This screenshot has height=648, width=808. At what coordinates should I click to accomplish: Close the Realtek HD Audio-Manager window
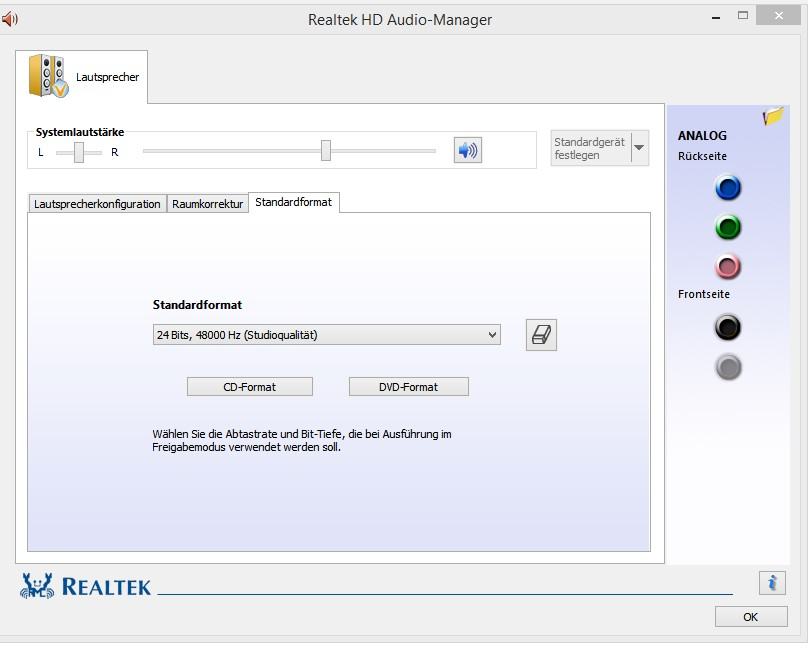pos(778,15)
